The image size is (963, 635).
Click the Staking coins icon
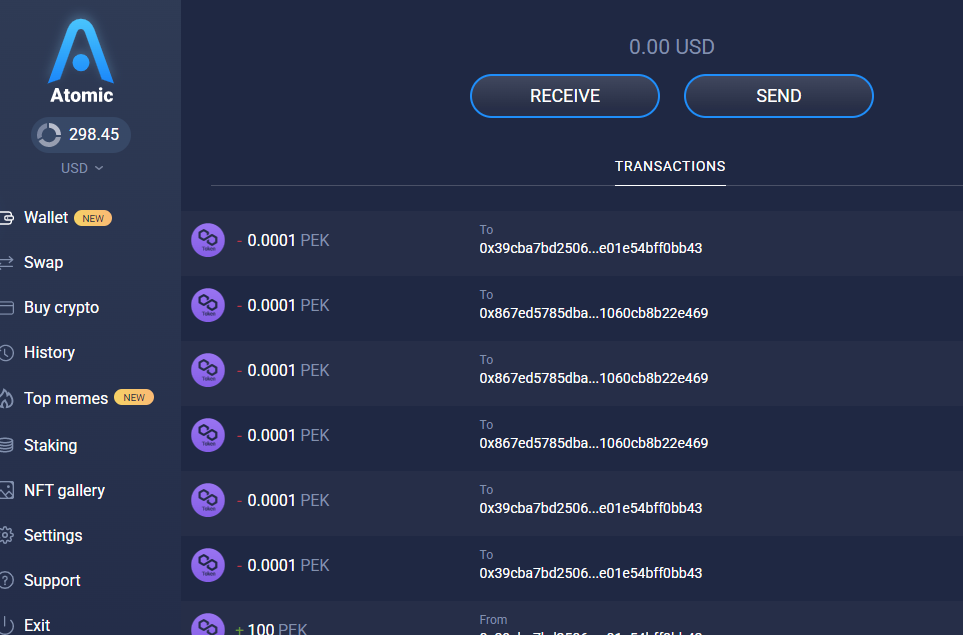[x=6, y=445]
